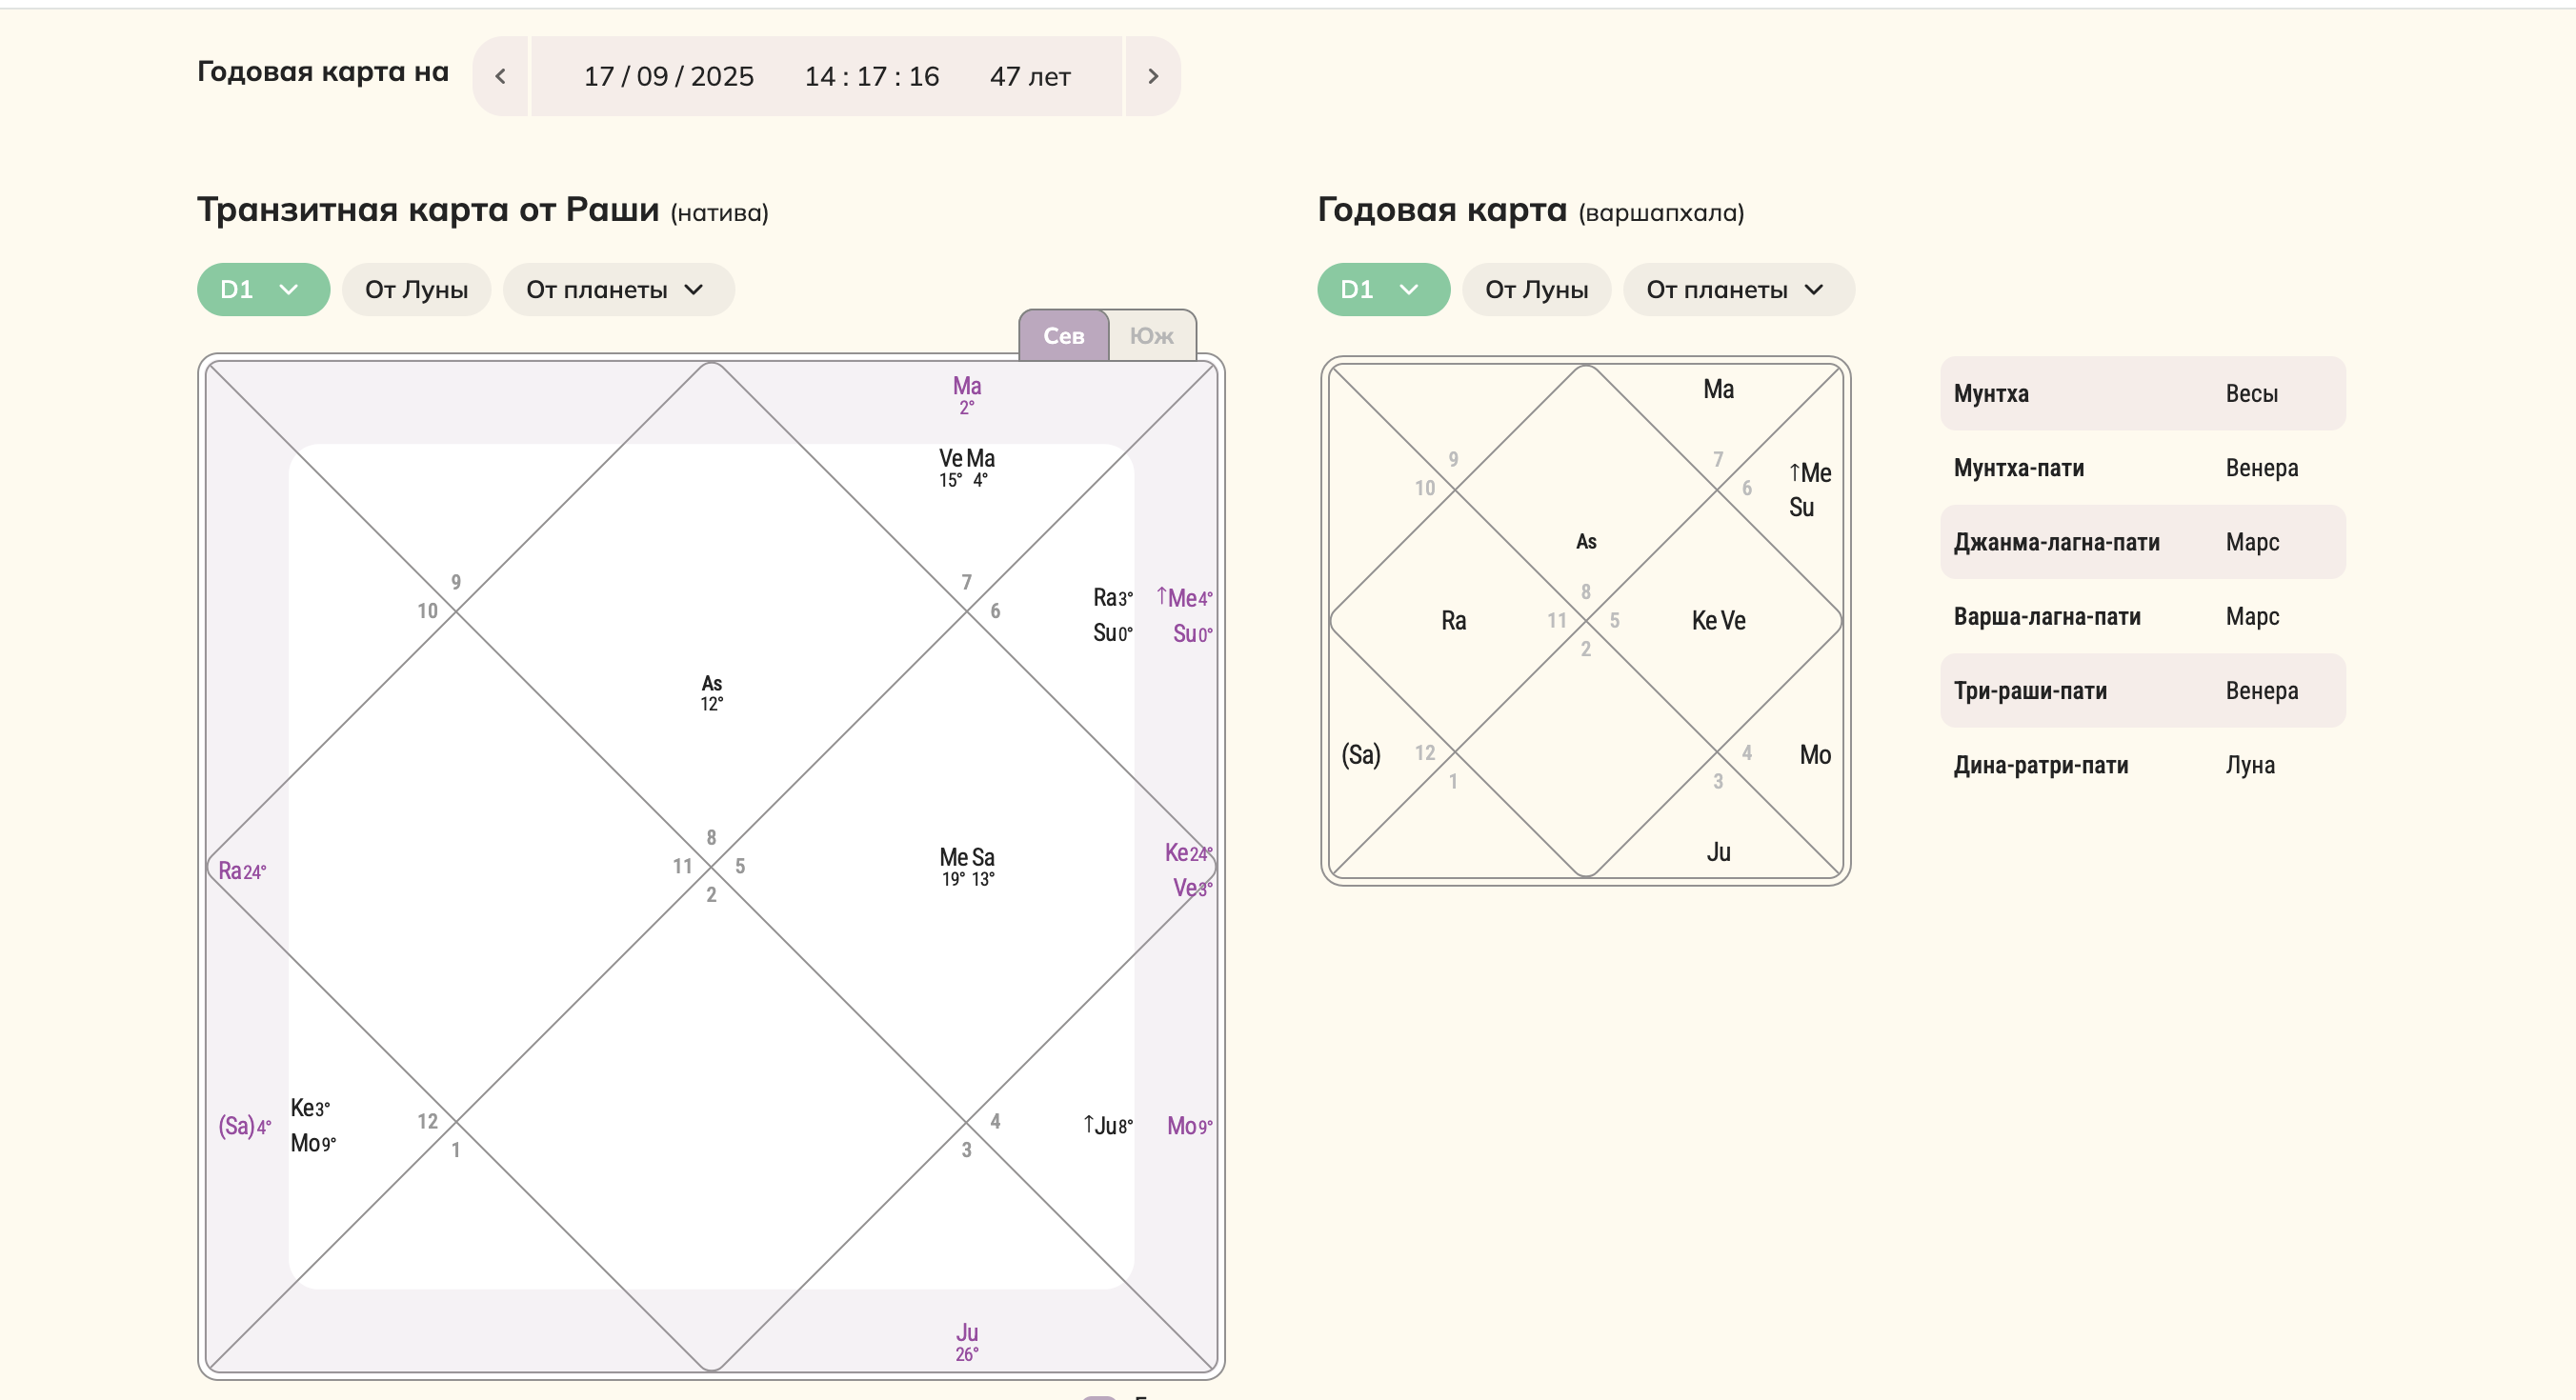The height and width of the screenshot is (1400, 2576).
Task: Click the next year arrow
Action: click(1153, 76)
